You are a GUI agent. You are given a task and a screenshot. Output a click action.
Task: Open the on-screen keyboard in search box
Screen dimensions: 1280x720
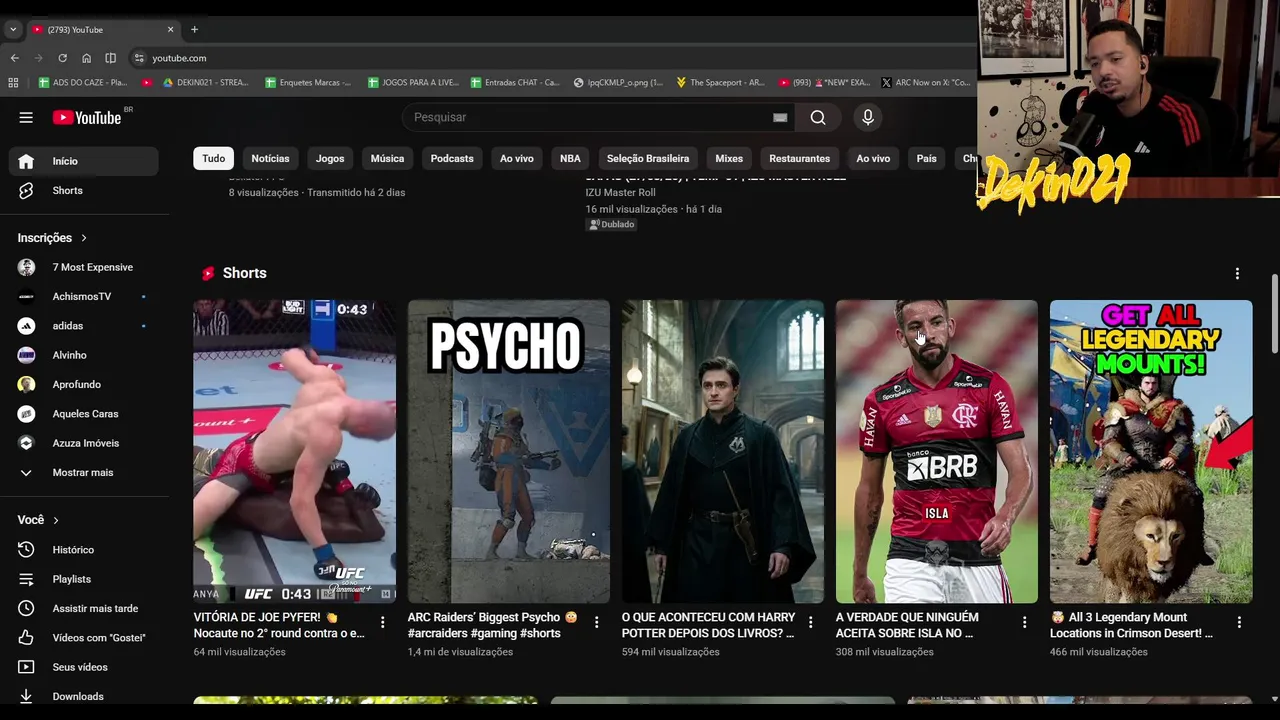tap(780, 117)
